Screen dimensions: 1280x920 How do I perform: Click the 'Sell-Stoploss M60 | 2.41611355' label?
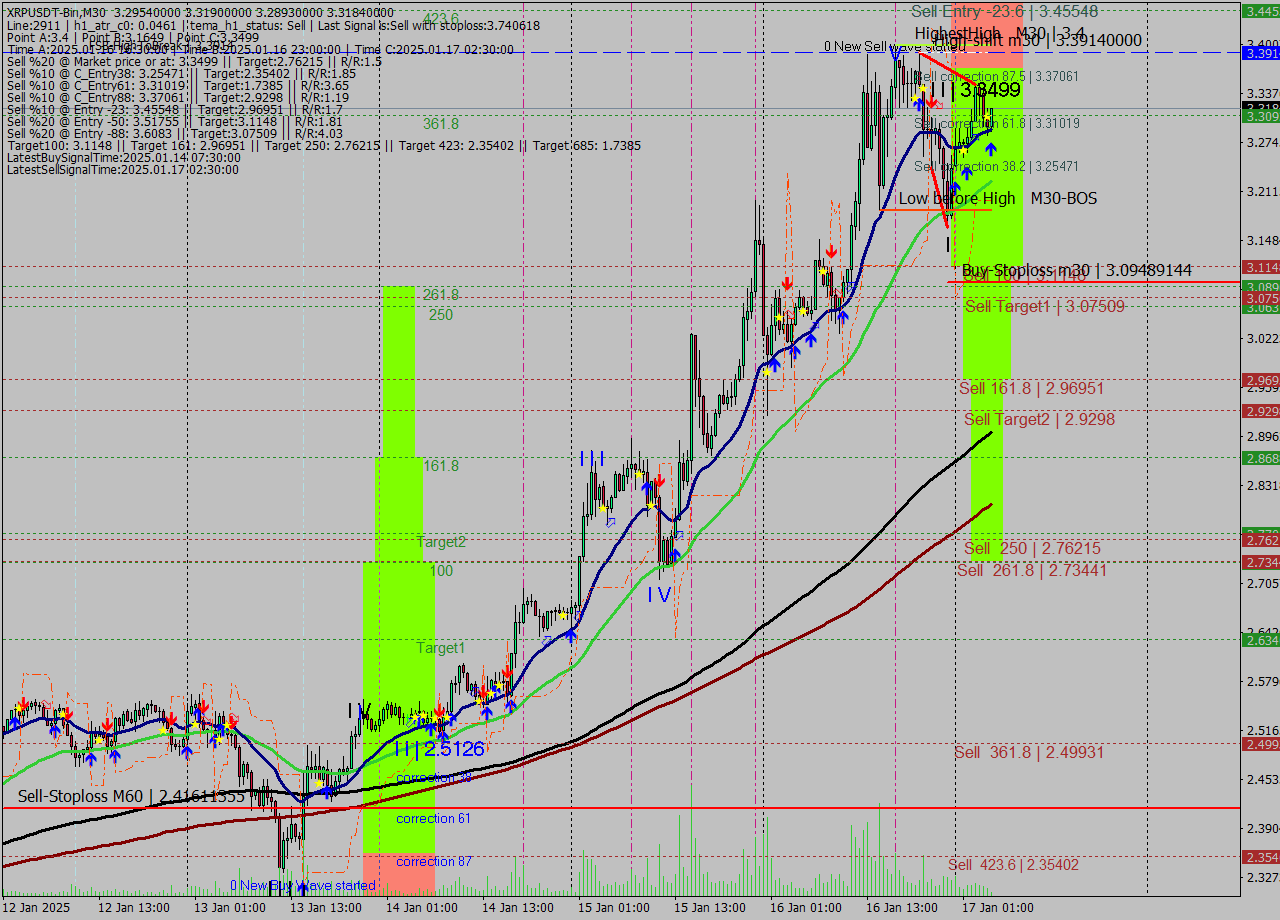(131, 796)
